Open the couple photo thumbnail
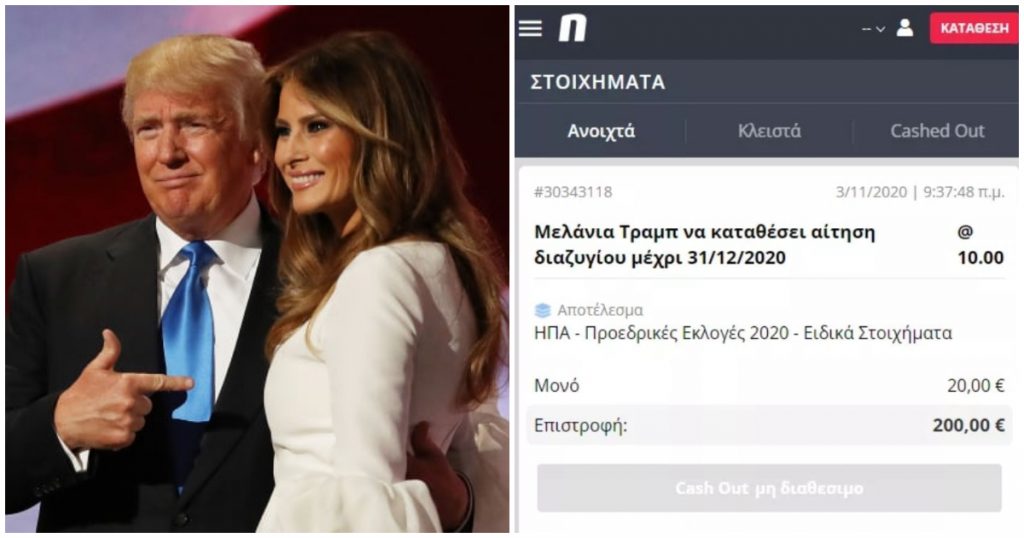The image size is (1024, 538). point(257,269)
